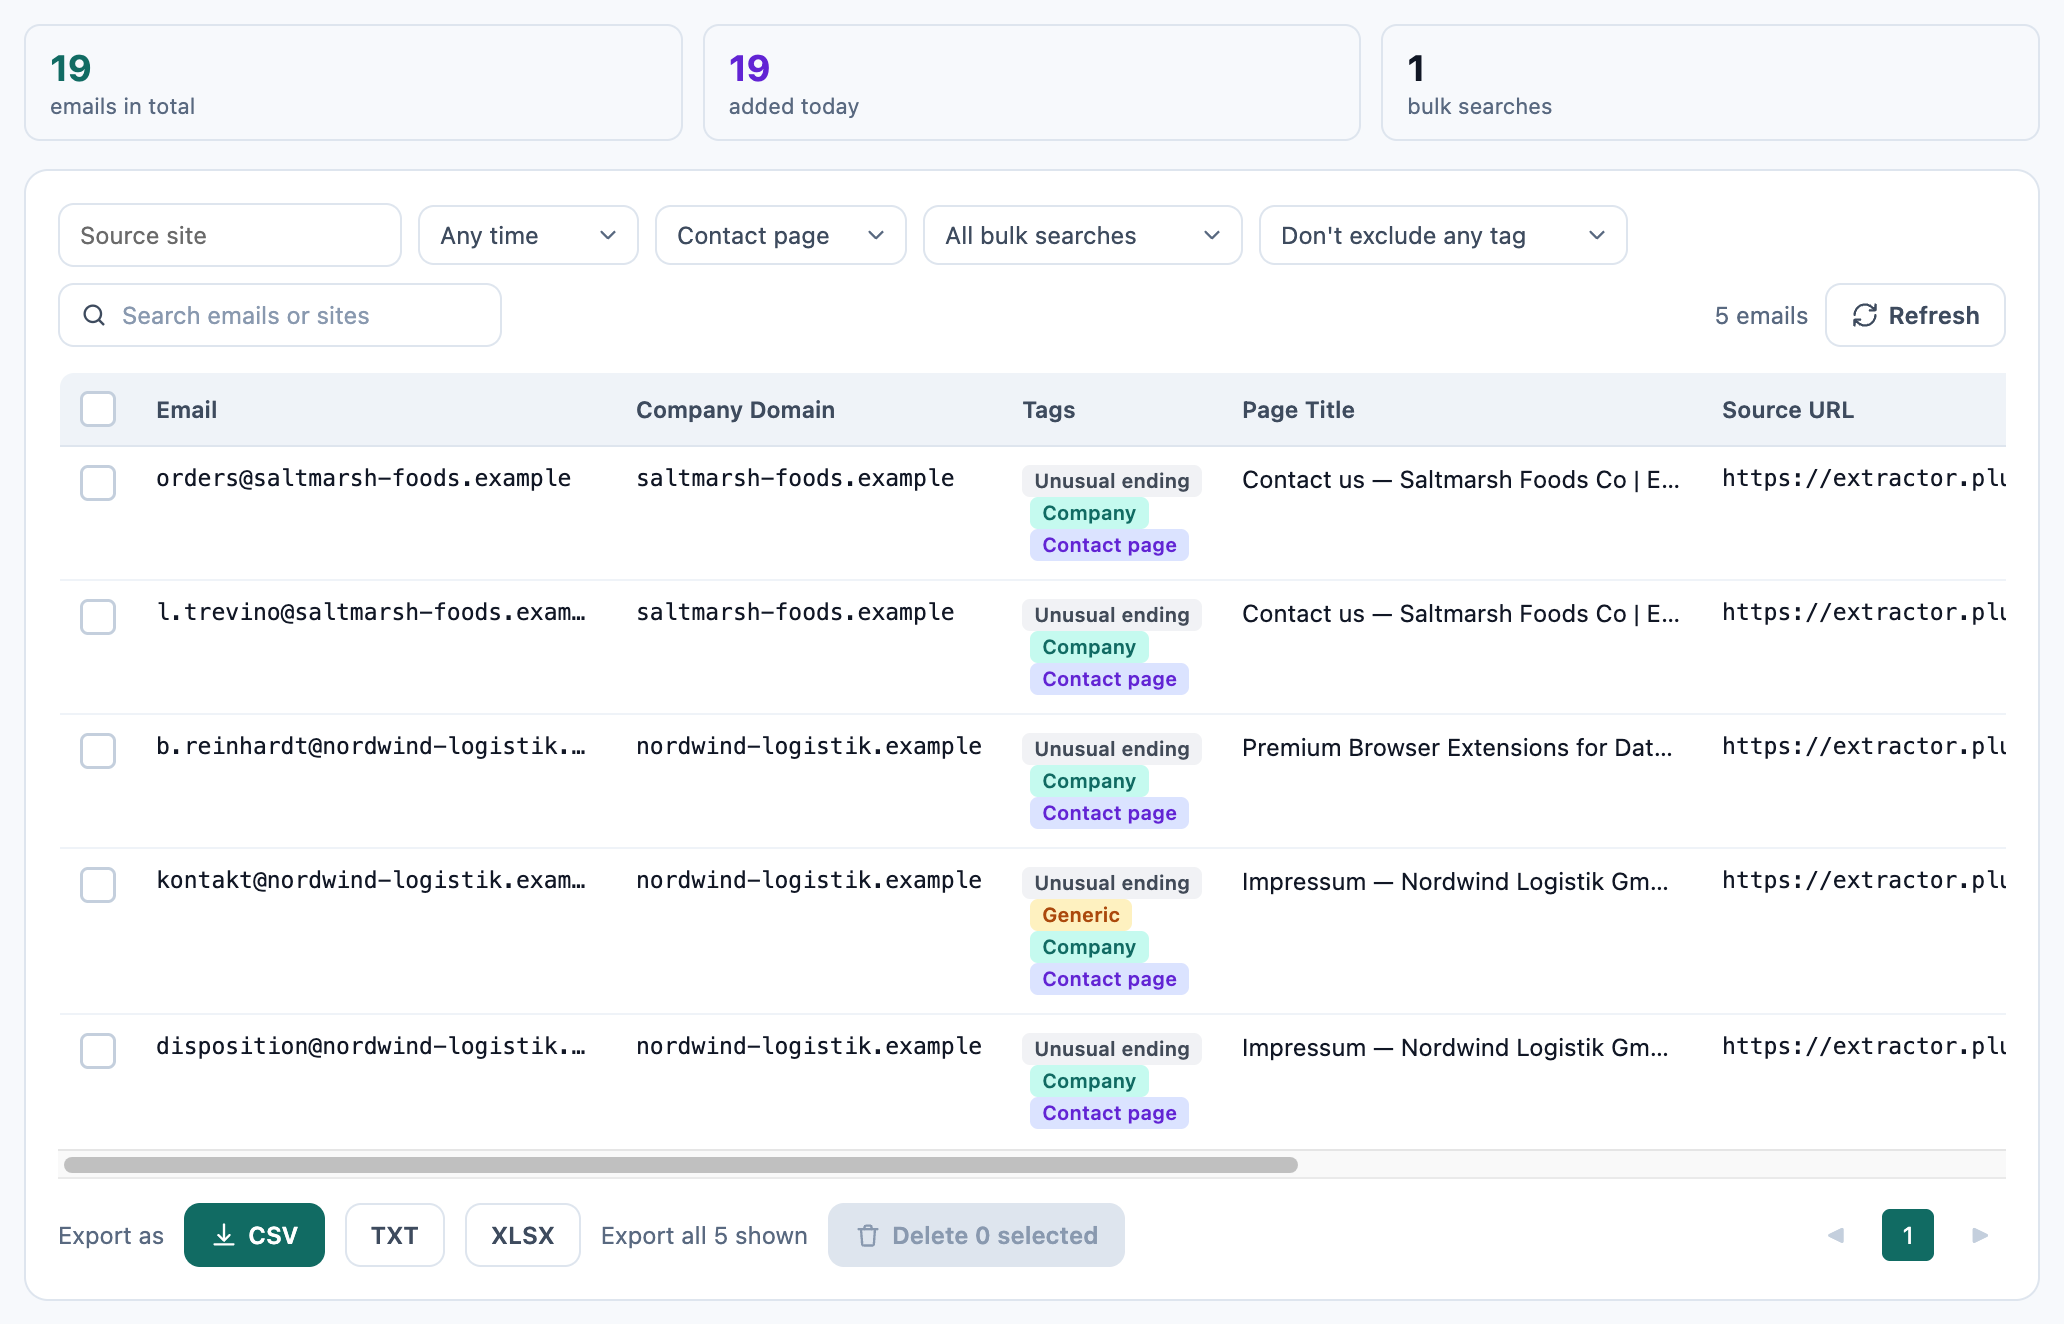The width and height of the screenshot is (2064, 1324).
Task: Open the All bulk searches dropdown
Action: [1083, 235]
